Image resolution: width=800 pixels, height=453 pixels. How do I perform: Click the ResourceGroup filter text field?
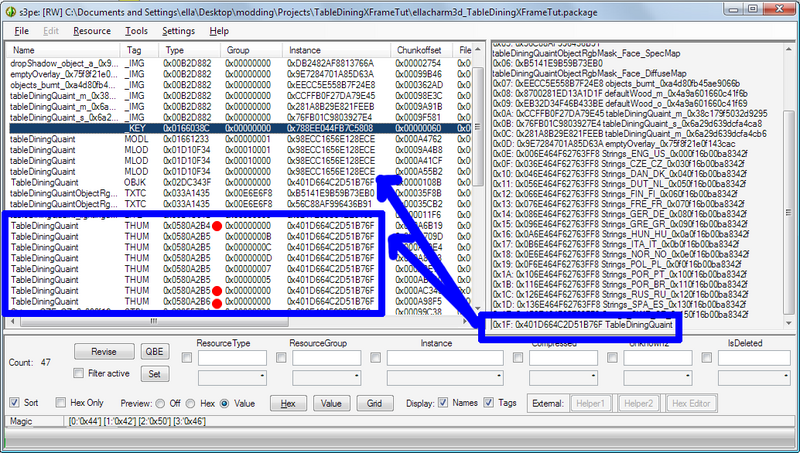[x=327, y=358]
